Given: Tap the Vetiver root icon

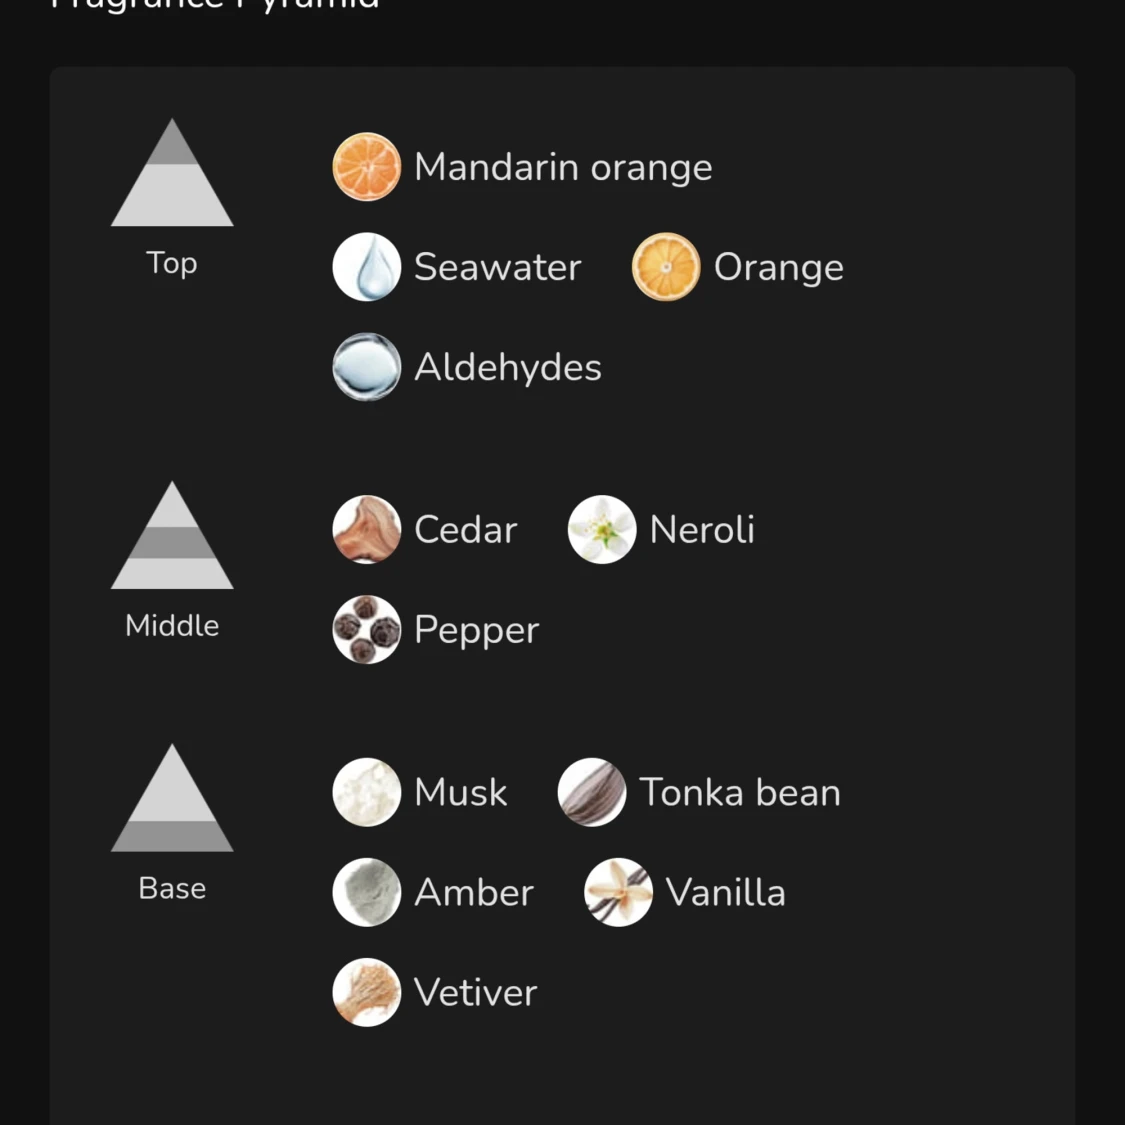Looking at the screenshot, I should [x=367, y=992].
